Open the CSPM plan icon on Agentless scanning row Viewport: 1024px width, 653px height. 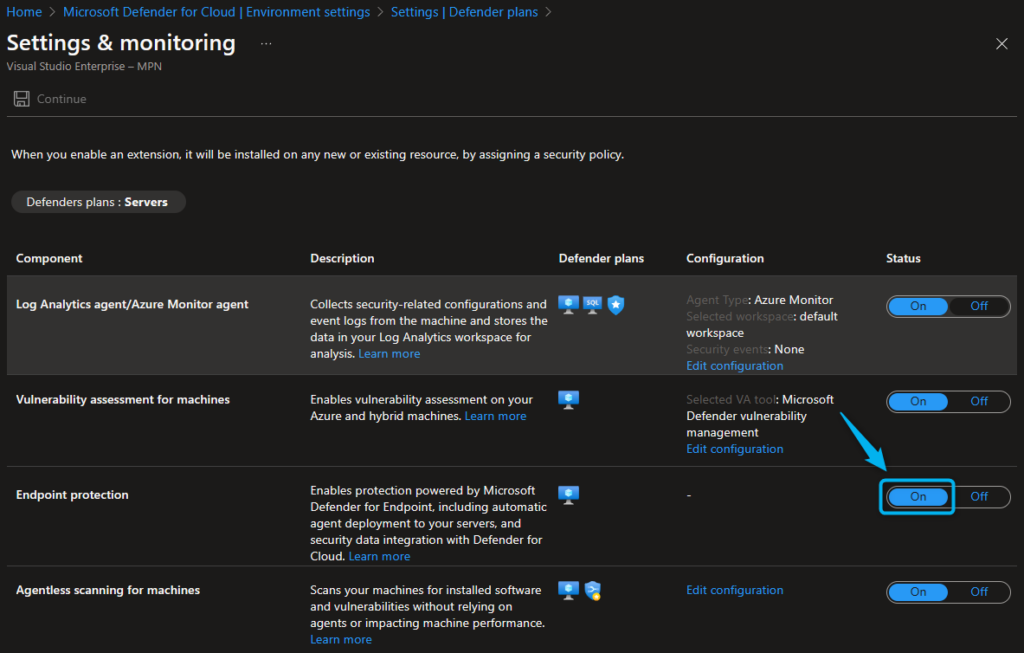(x=592, y=589)
